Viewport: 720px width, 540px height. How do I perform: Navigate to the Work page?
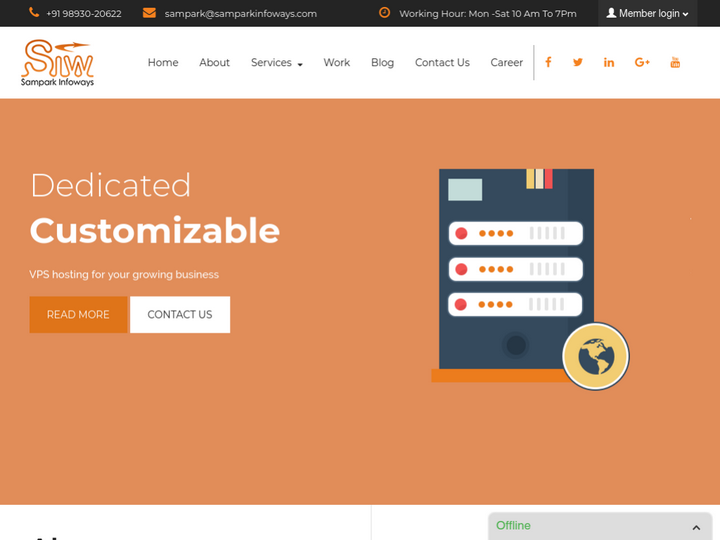pyautogui.click(x=336, y=62)
